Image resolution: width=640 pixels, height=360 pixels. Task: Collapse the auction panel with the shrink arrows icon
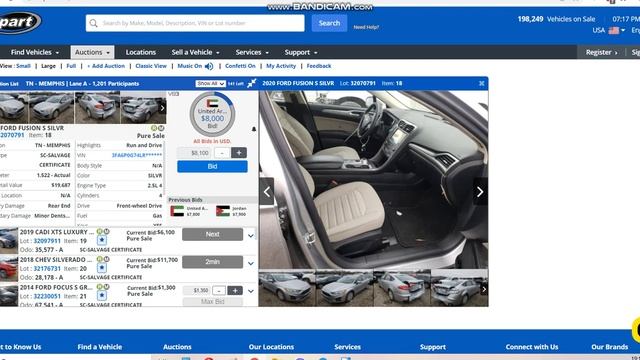pos(251,83)
